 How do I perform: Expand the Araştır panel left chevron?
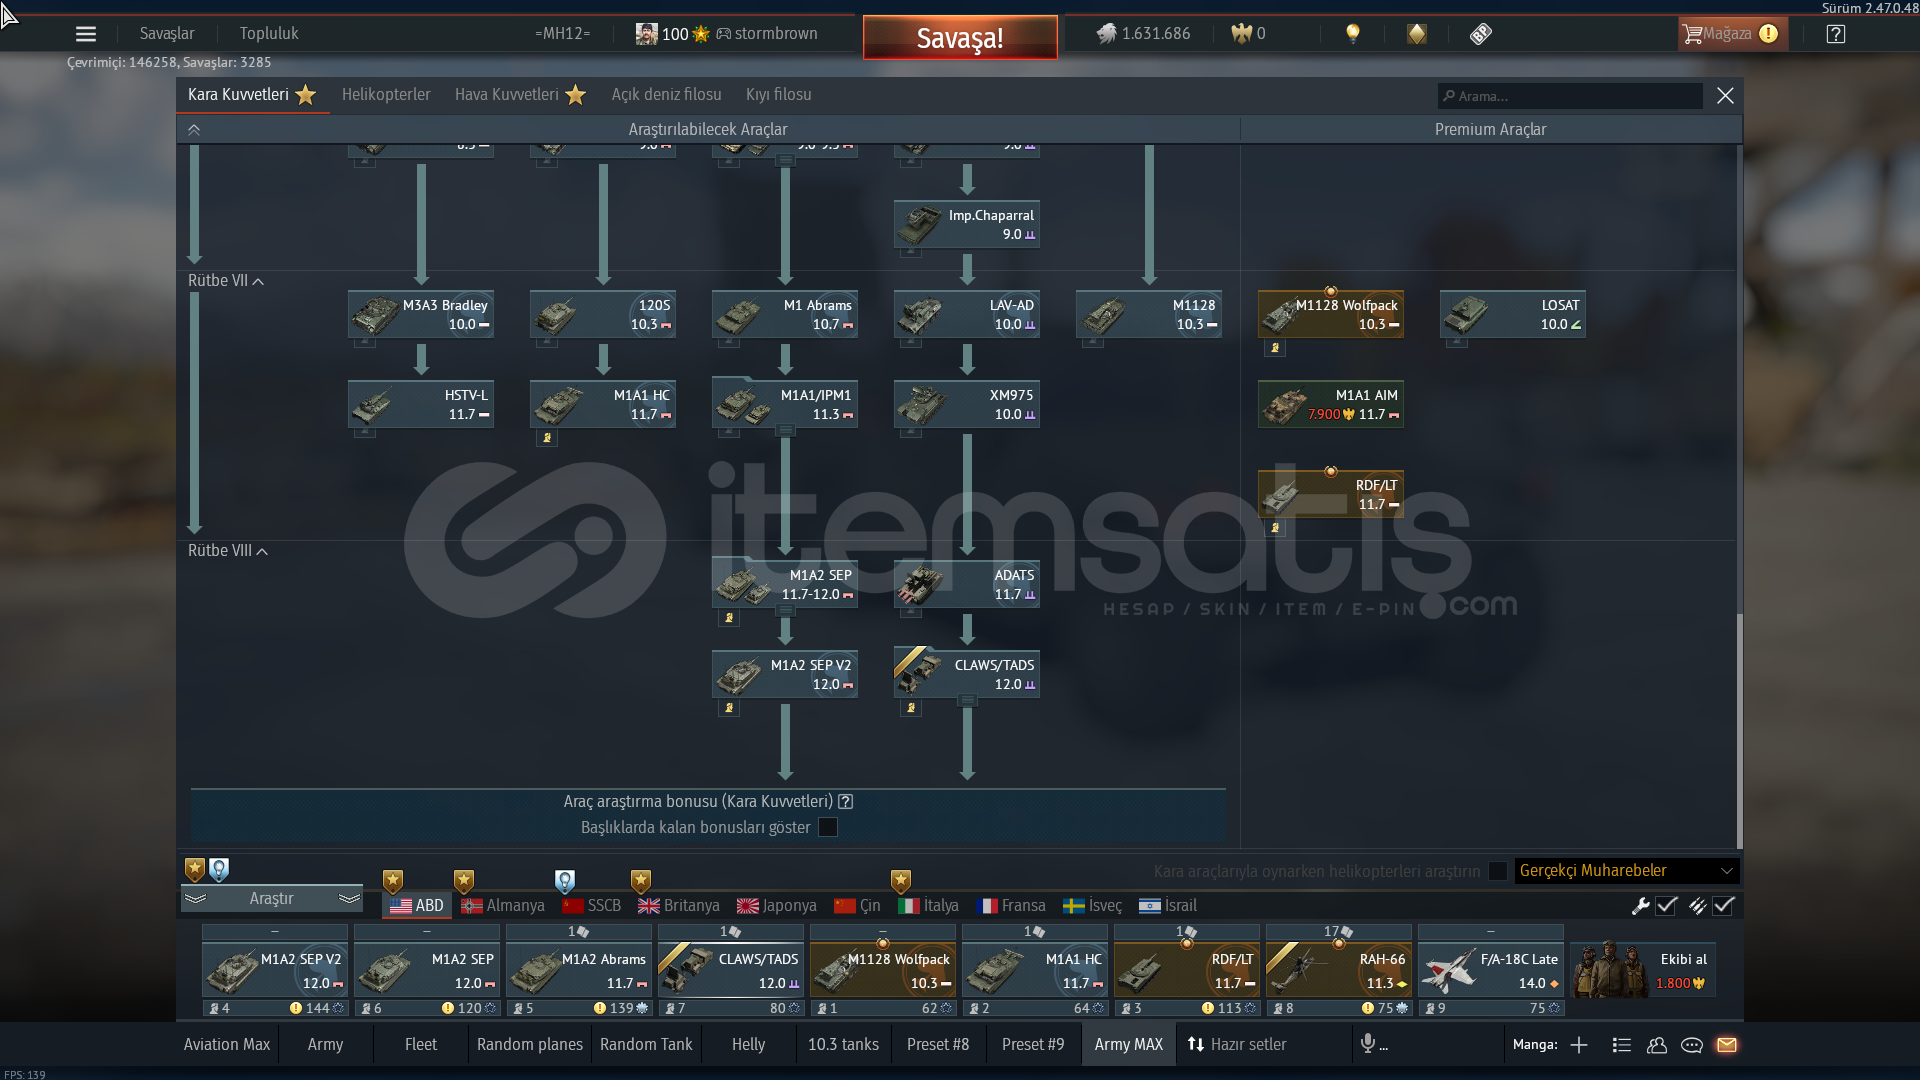pos(196,899)
